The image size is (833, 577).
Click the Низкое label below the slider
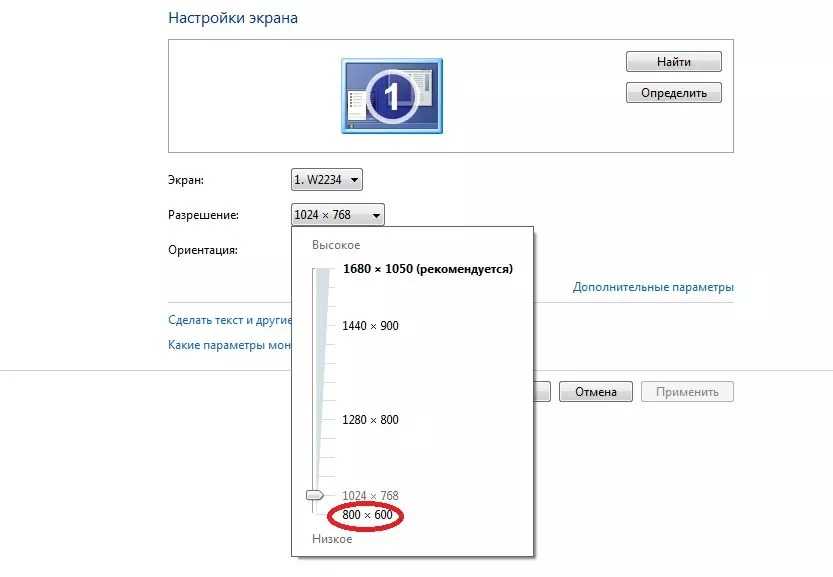tap(332, 539)
